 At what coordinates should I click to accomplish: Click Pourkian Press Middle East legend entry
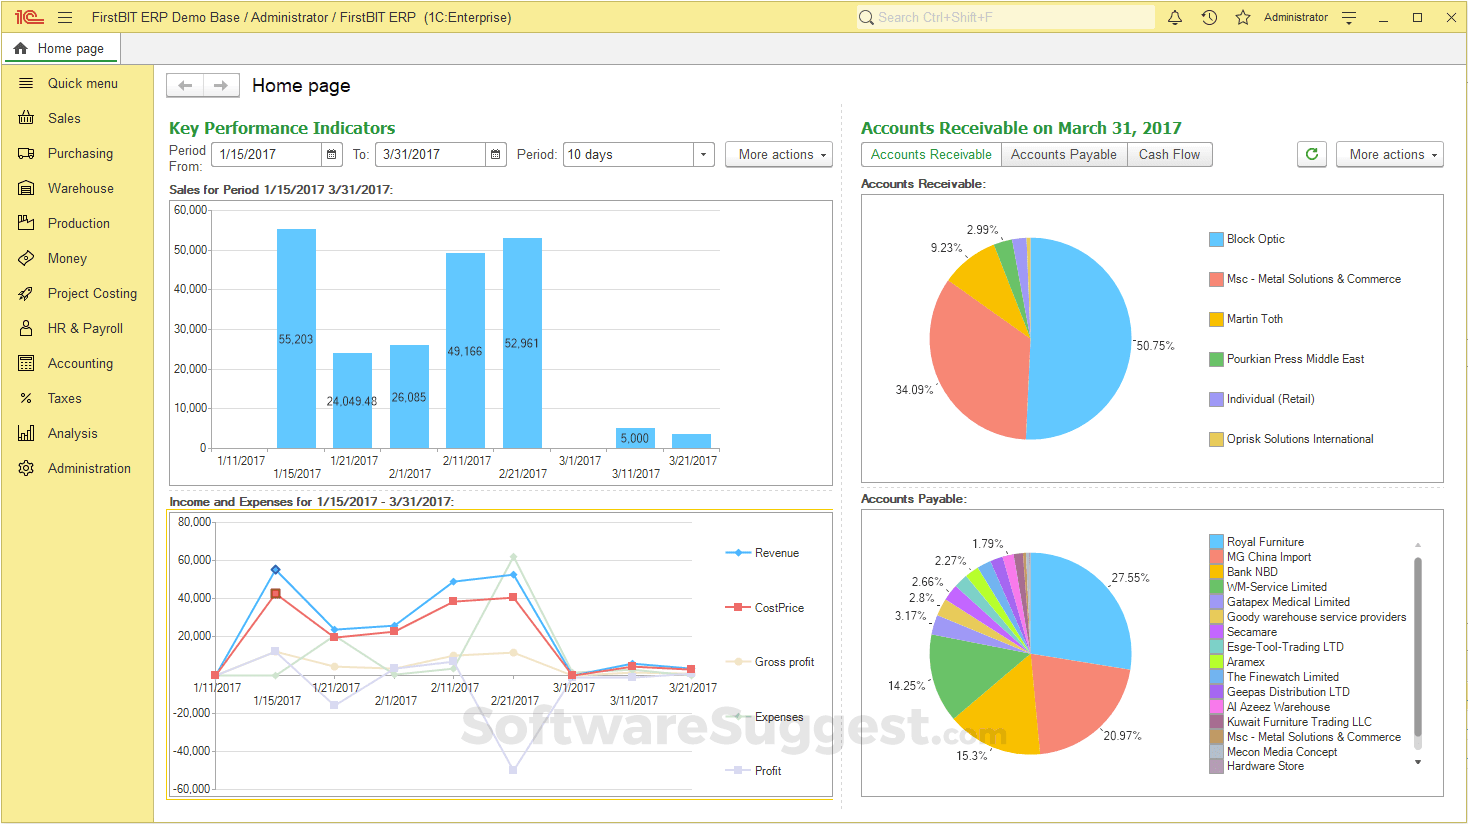(1287, 359)
